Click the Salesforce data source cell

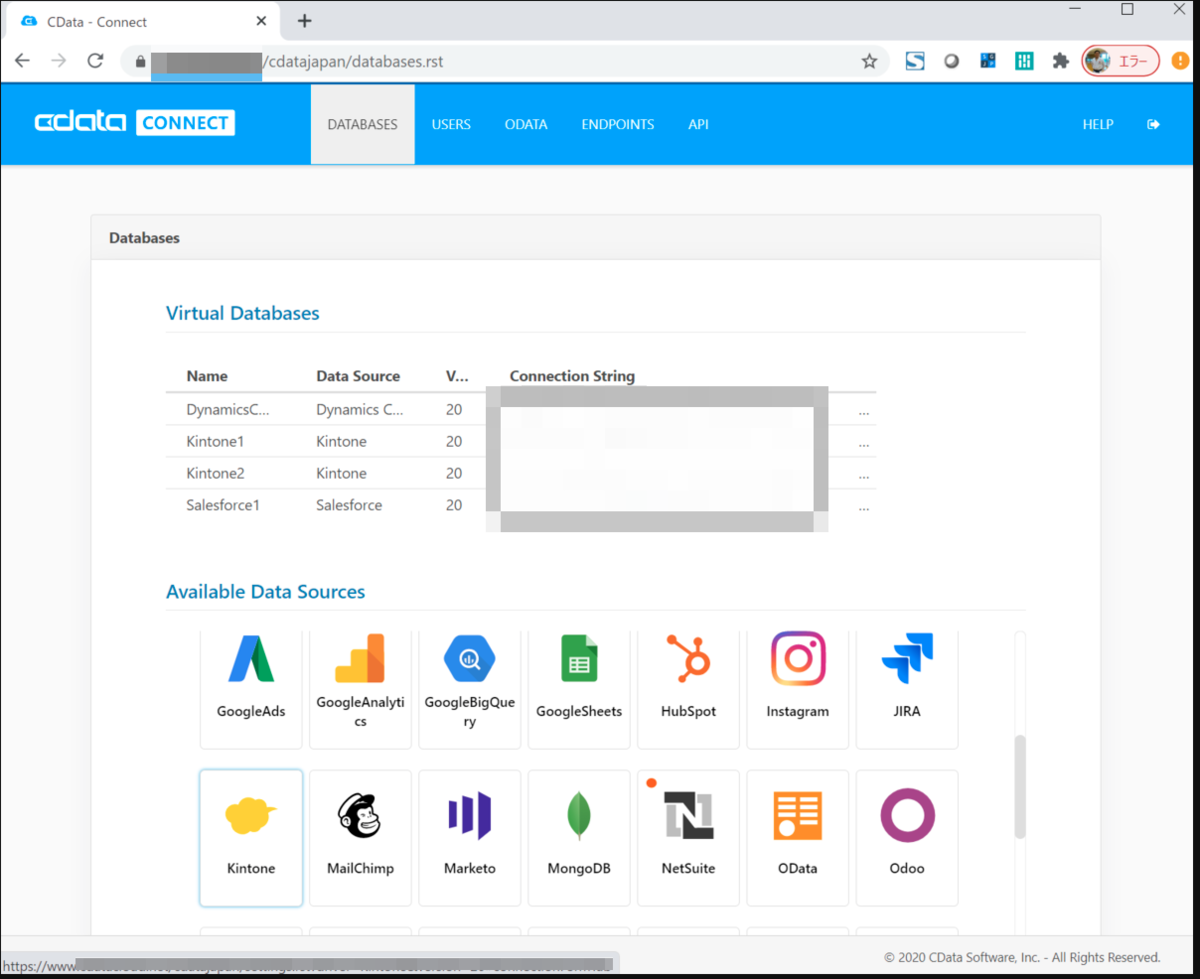point(349,505)
